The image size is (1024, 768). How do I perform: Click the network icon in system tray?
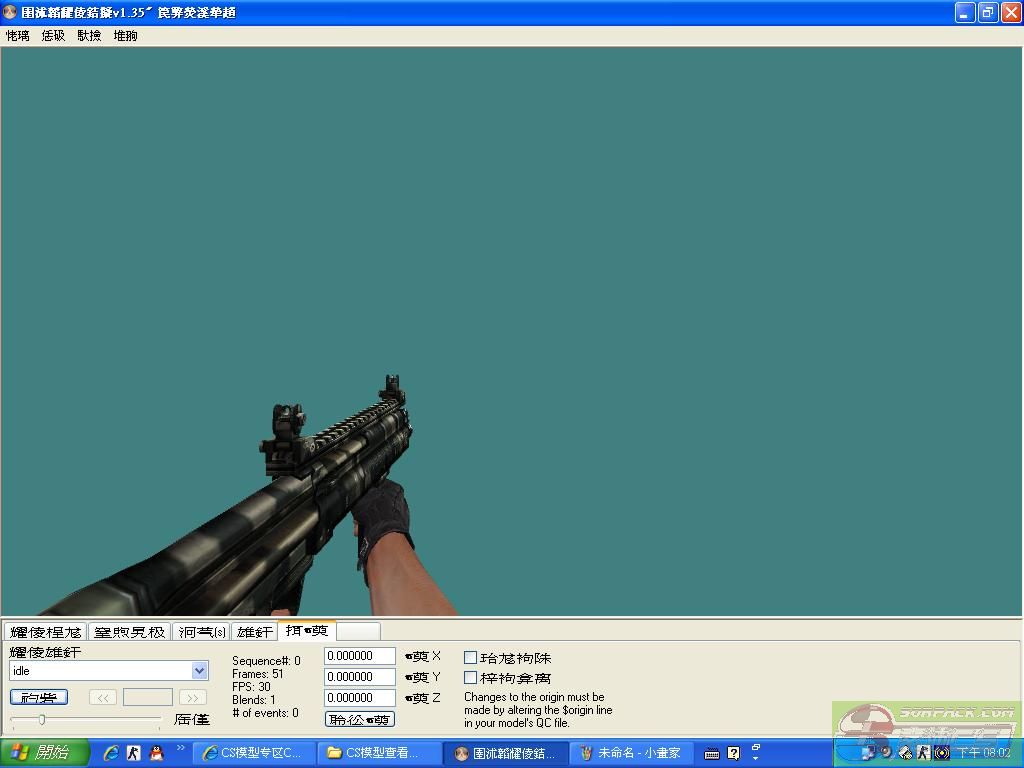[x=868, y=753]
